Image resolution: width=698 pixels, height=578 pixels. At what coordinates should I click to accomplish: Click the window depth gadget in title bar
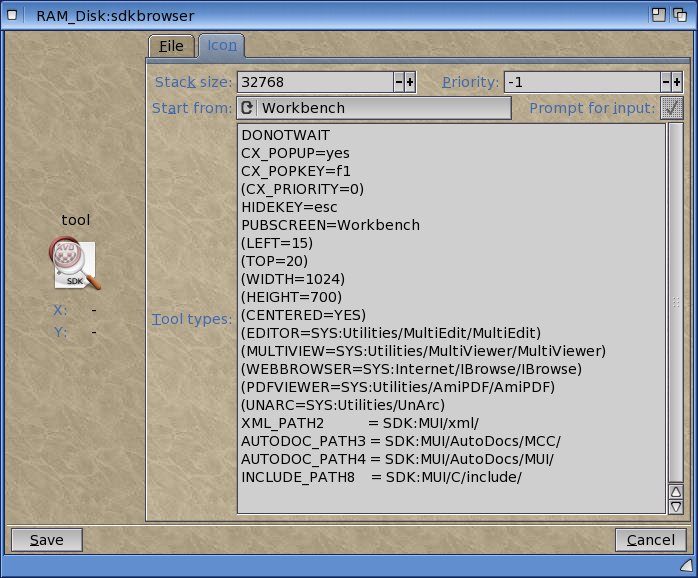[x=681, y=15]
